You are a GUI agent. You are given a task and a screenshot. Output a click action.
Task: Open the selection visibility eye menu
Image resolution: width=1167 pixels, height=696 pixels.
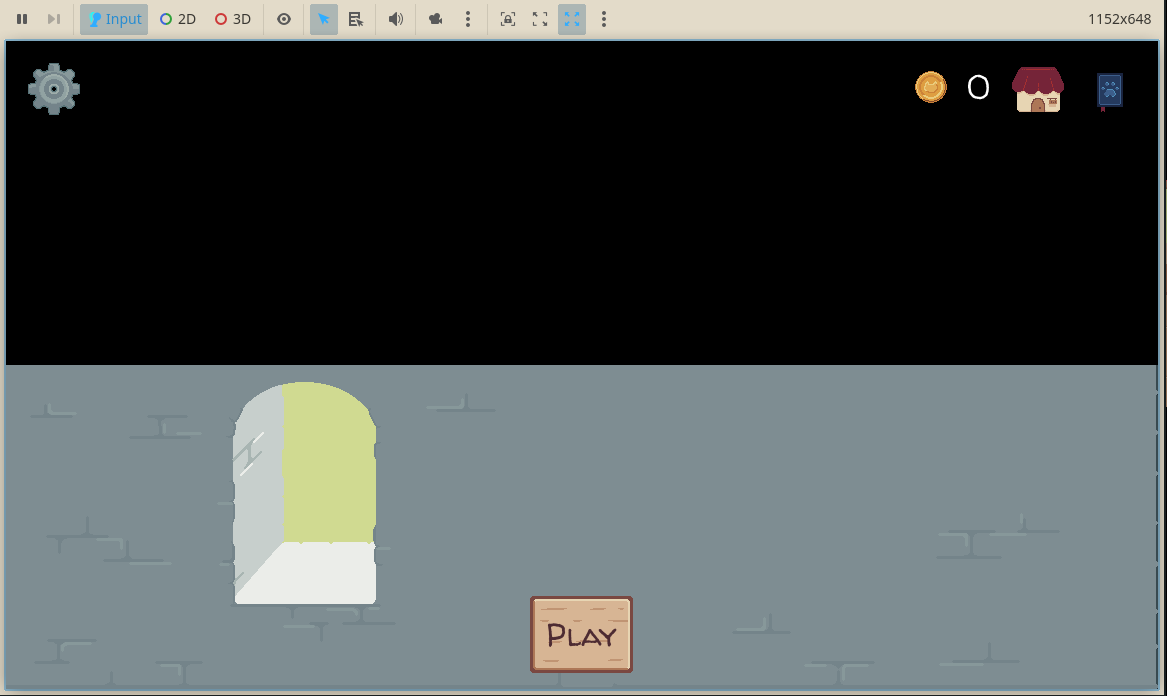click(x=284, y=19)
